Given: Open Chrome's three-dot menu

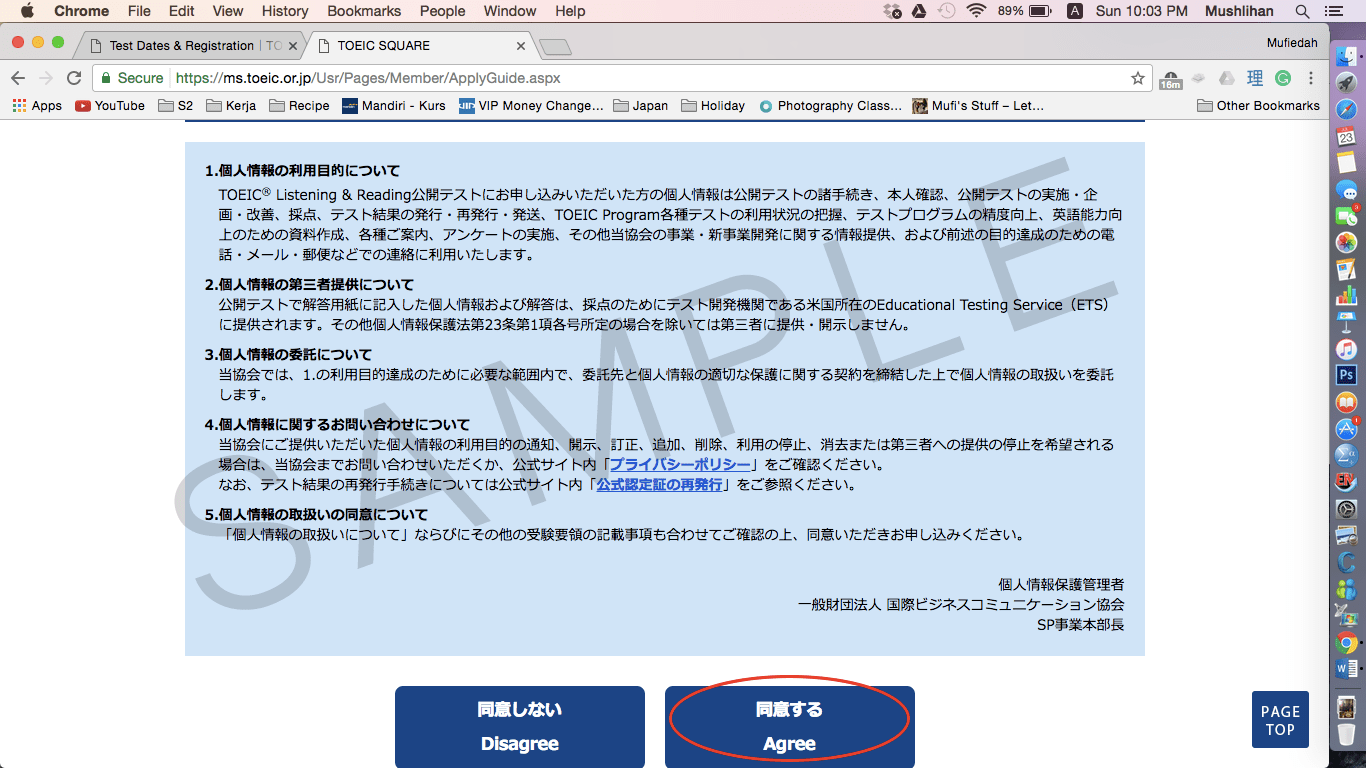Looking at the screenshot, I should tap(1311, 78).
